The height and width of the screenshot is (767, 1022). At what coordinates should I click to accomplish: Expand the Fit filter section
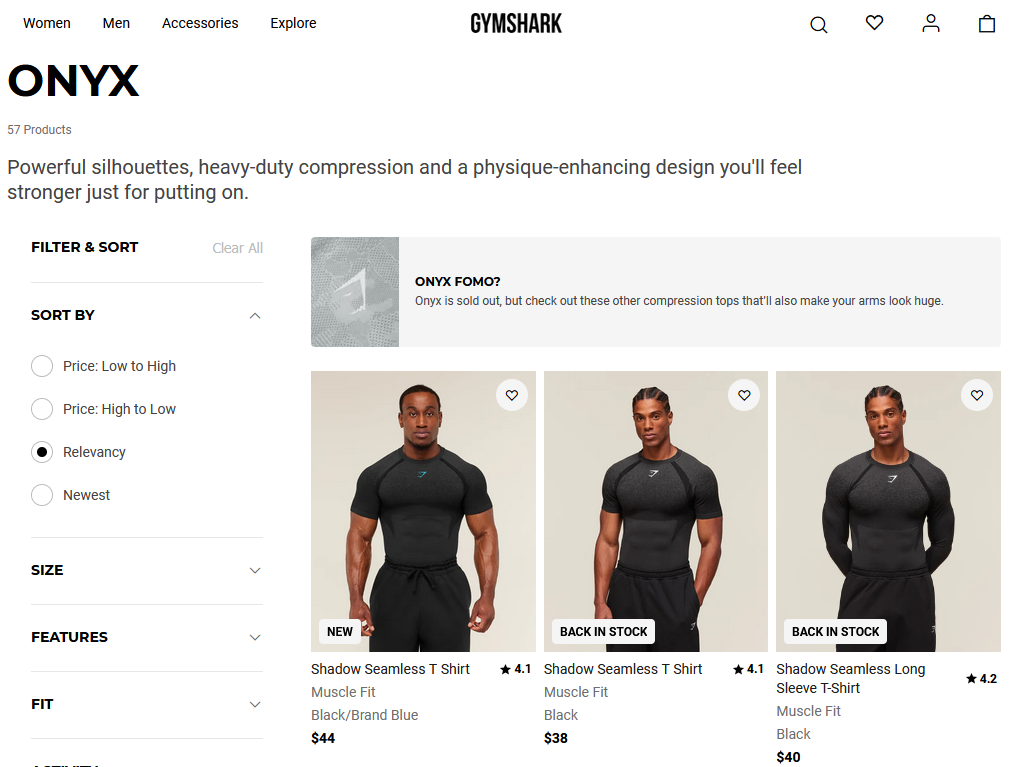pyautogui.click(x=255, y=704)
